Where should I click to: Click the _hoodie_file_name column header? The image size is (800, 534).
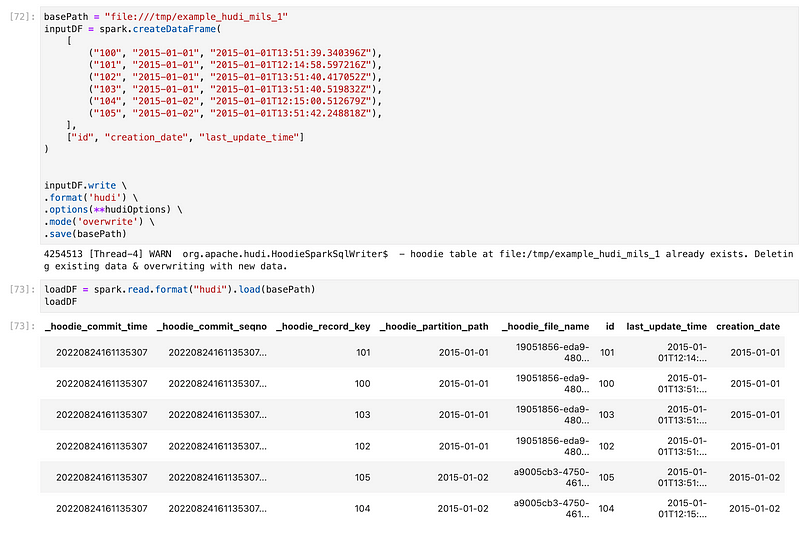pos(545,327)
